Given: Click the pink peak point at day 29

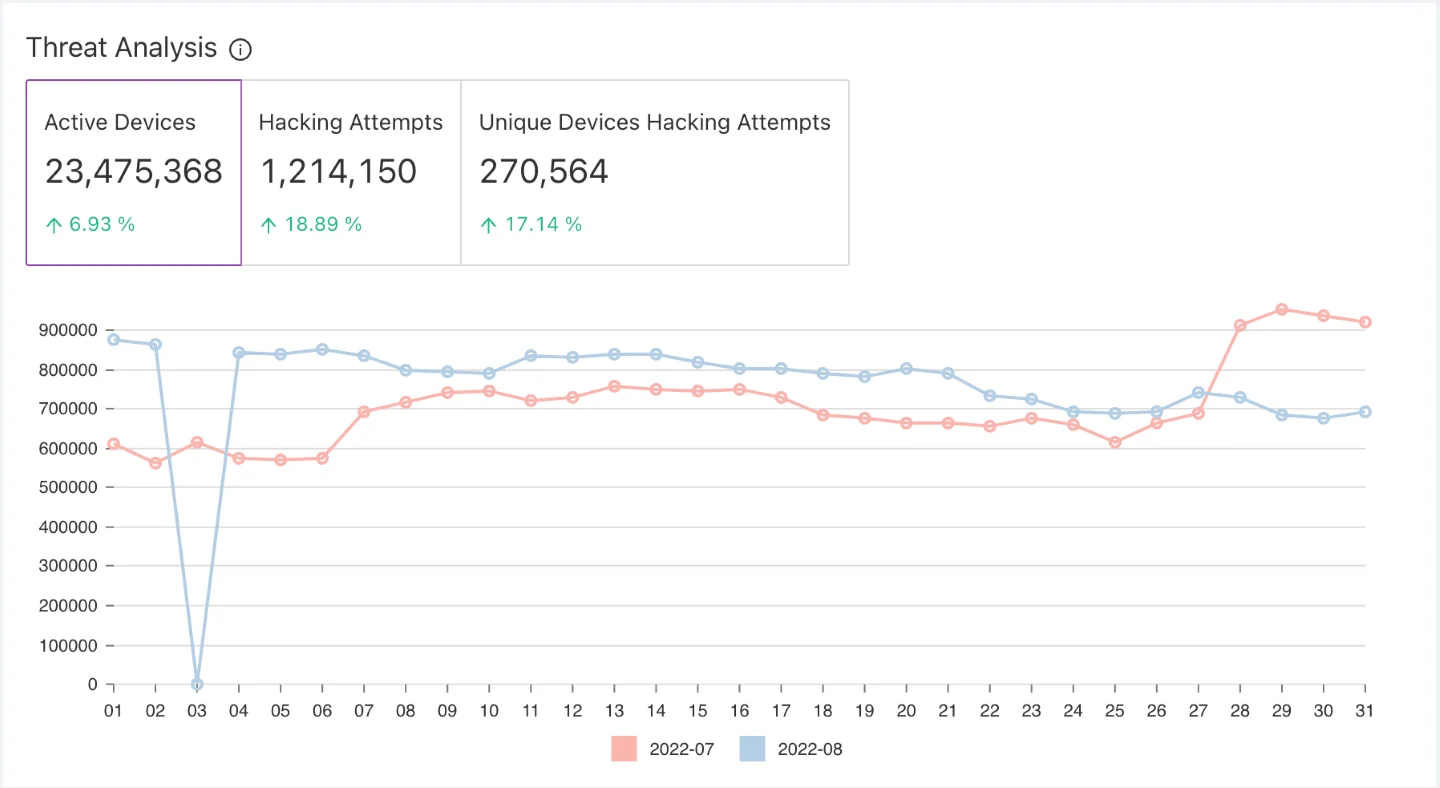Looking at the screenshot, I should point(1281,309).
